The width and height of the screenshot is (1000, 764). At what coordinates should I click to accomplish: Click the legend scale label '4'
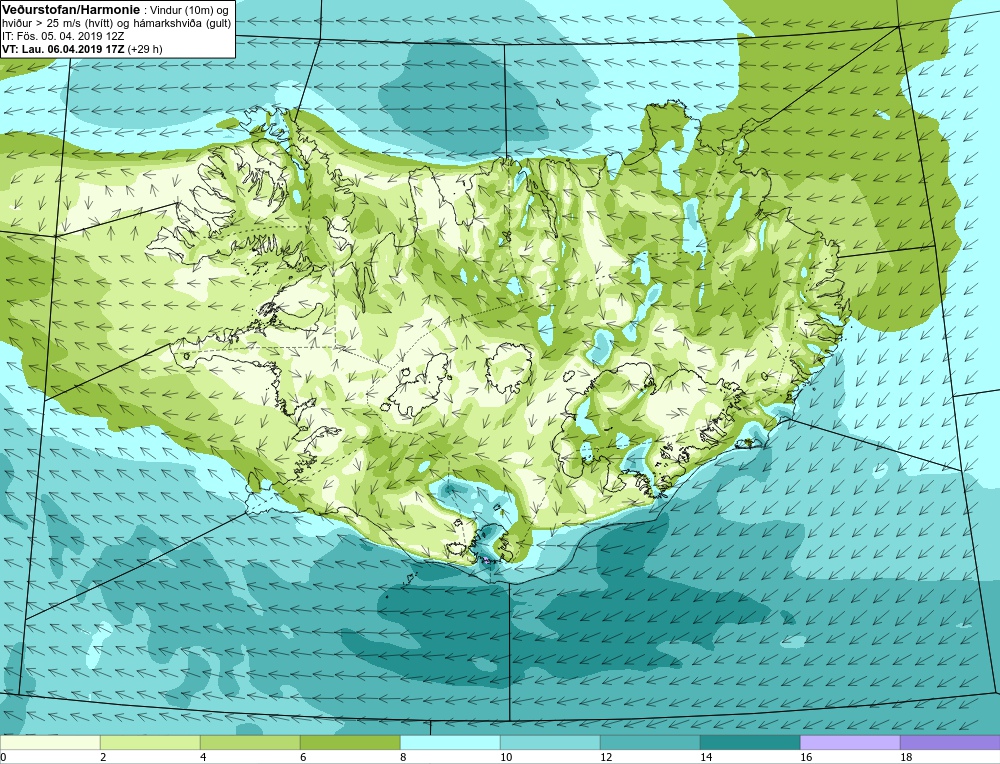point(203,757)
